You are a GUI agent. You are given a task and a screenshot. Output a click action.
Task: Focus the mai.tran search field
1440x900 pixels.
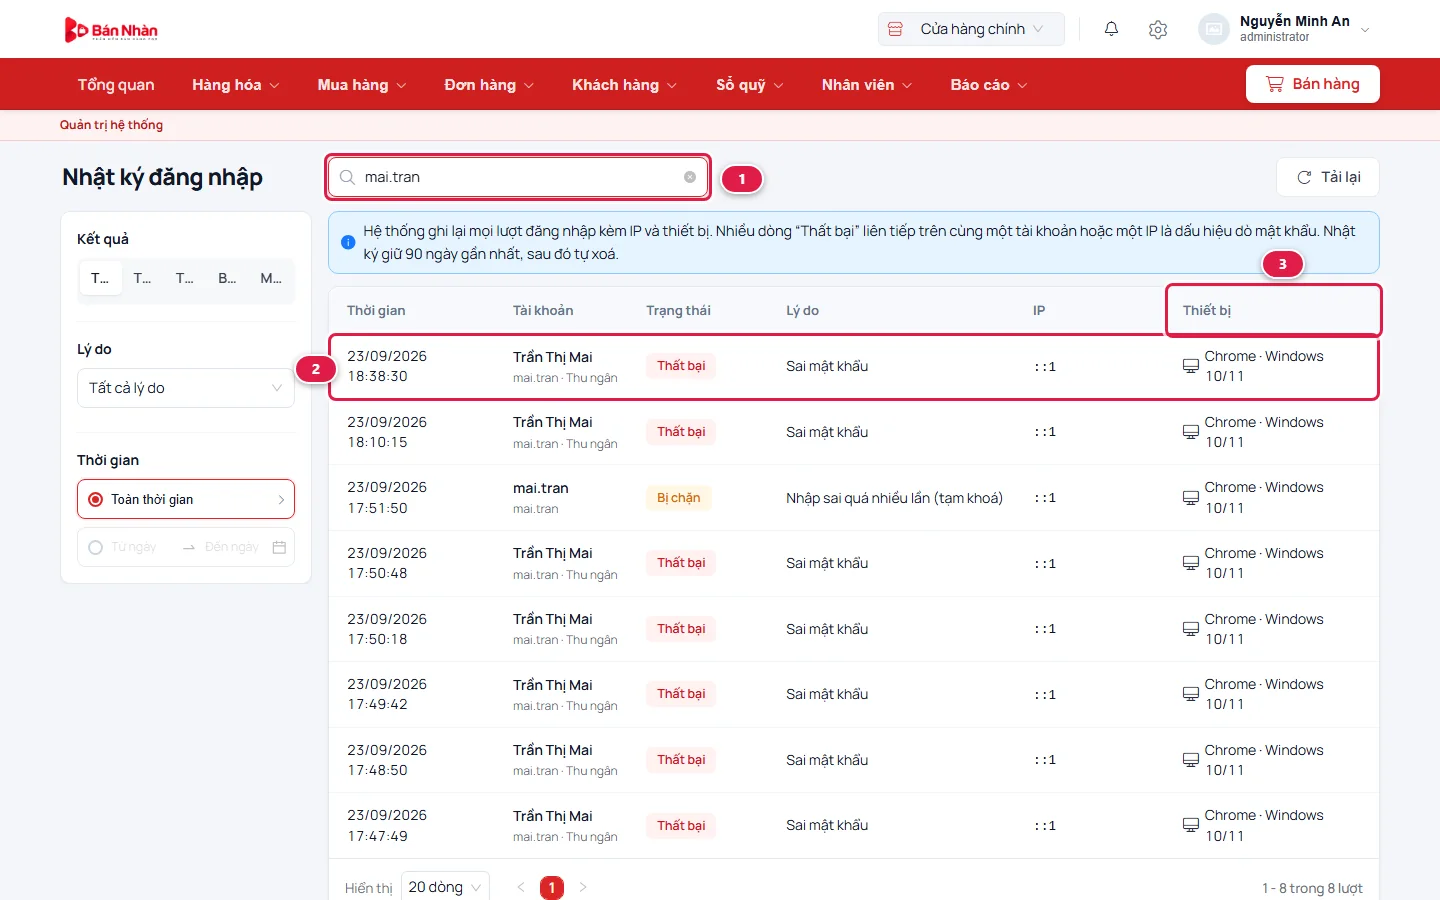pos(518,177)
